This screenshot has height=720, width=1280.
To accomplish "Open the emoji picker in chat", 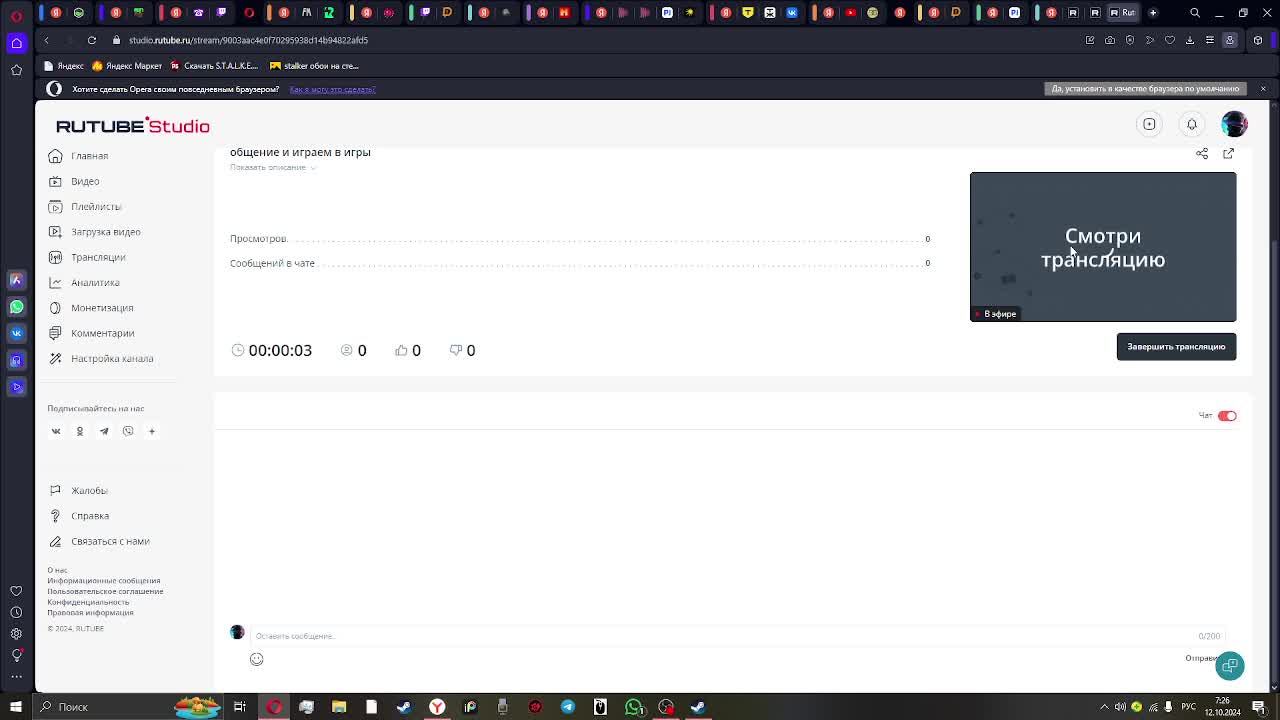I will point(256,659).
